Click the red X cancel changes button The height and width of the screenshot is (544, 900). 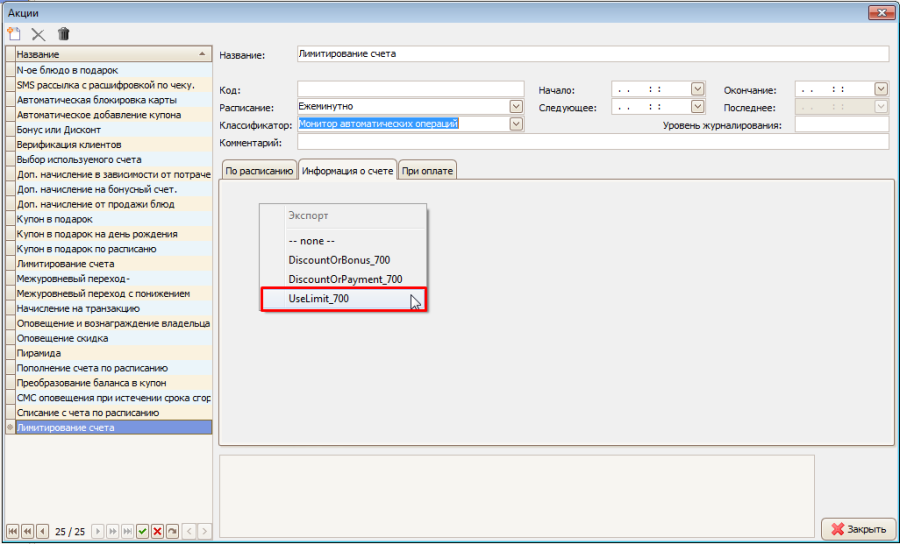point(157,530)
